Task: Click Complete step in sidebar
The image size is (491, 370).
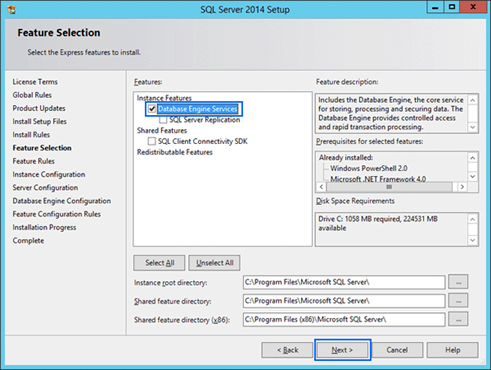Action: 28,240
